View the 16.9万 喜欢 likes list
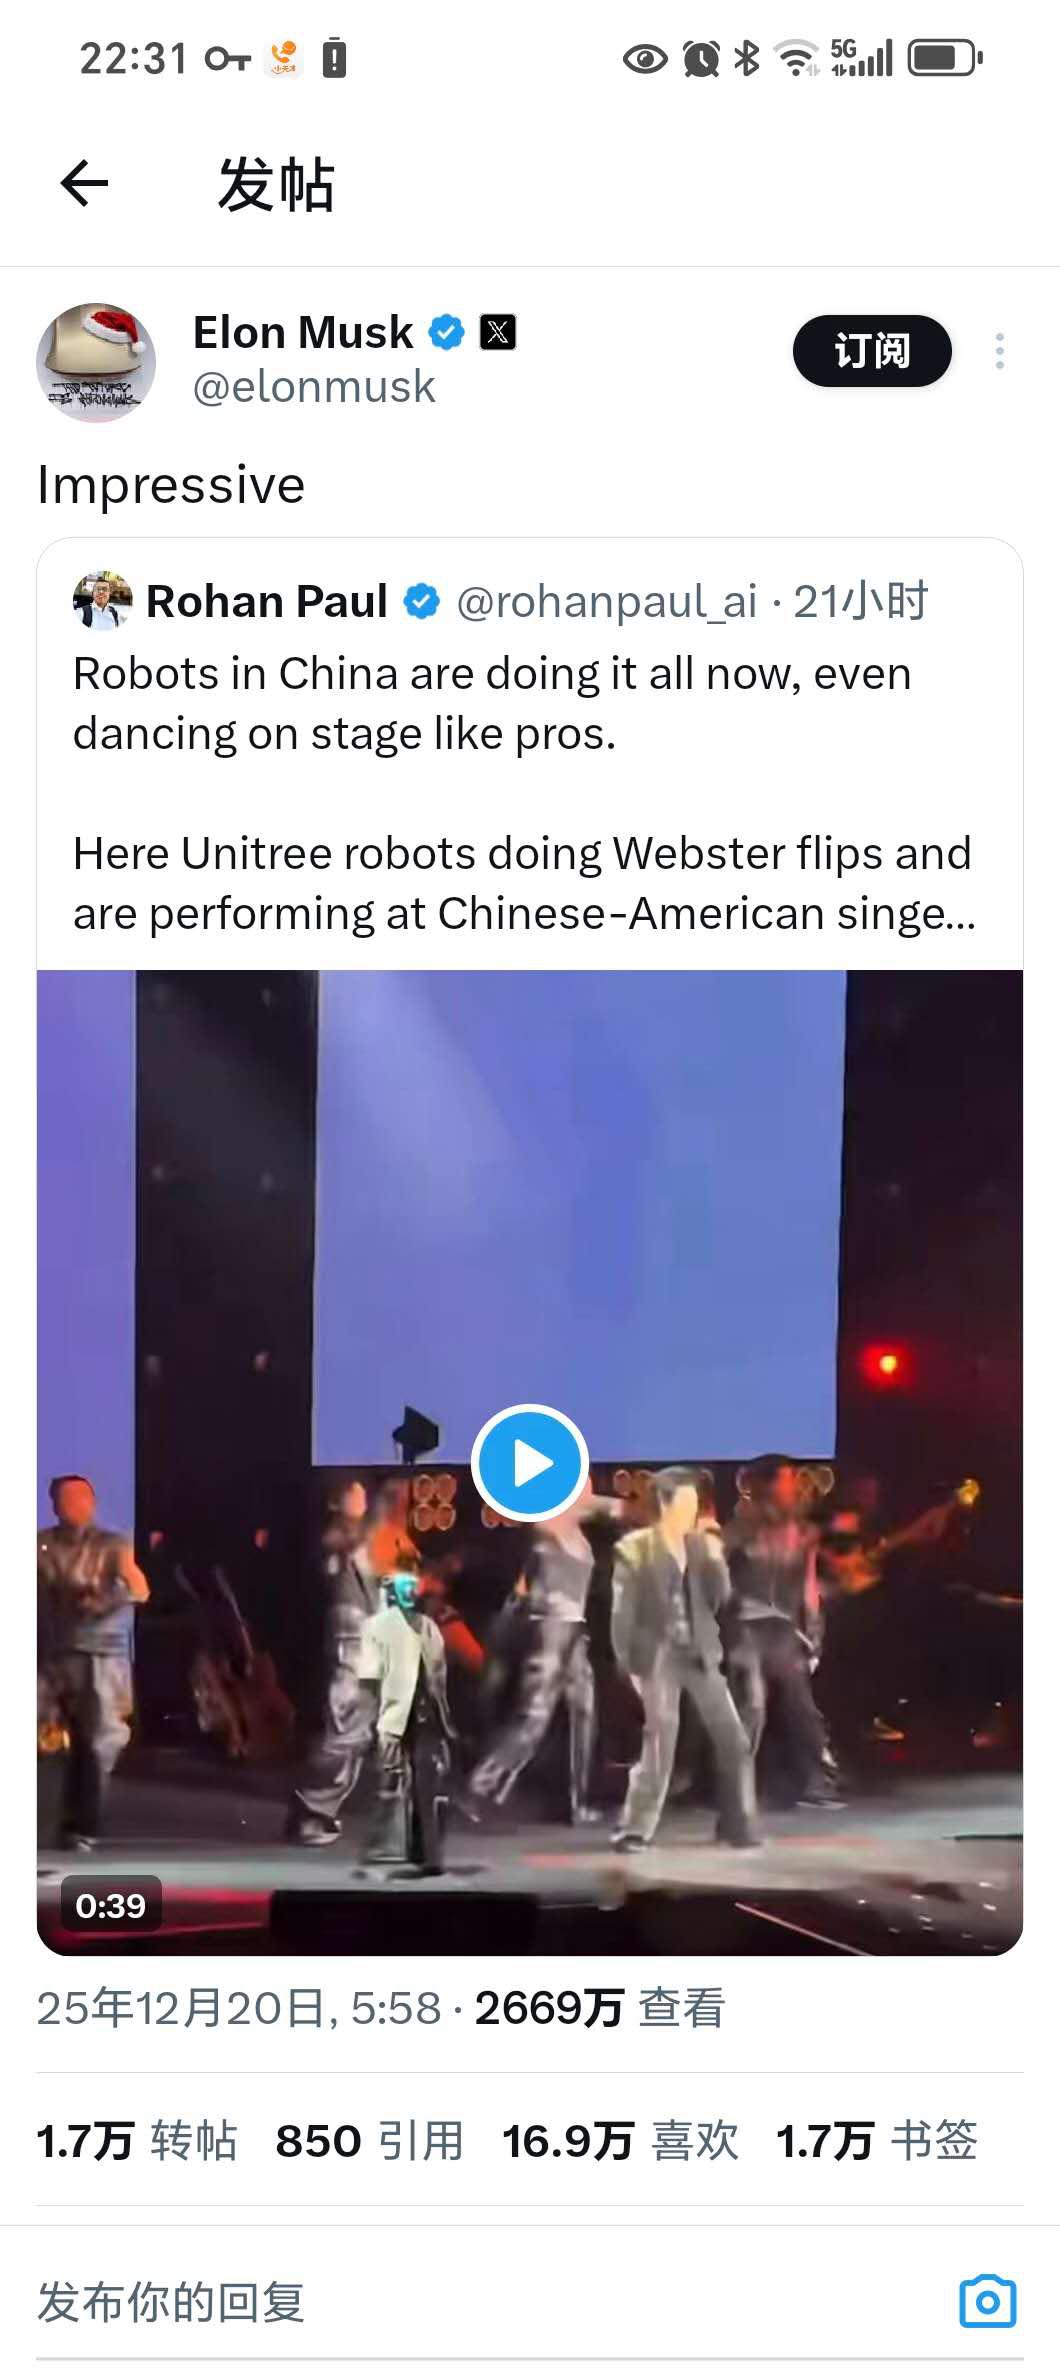1060x2376 pixels. tap(620, 2141)
